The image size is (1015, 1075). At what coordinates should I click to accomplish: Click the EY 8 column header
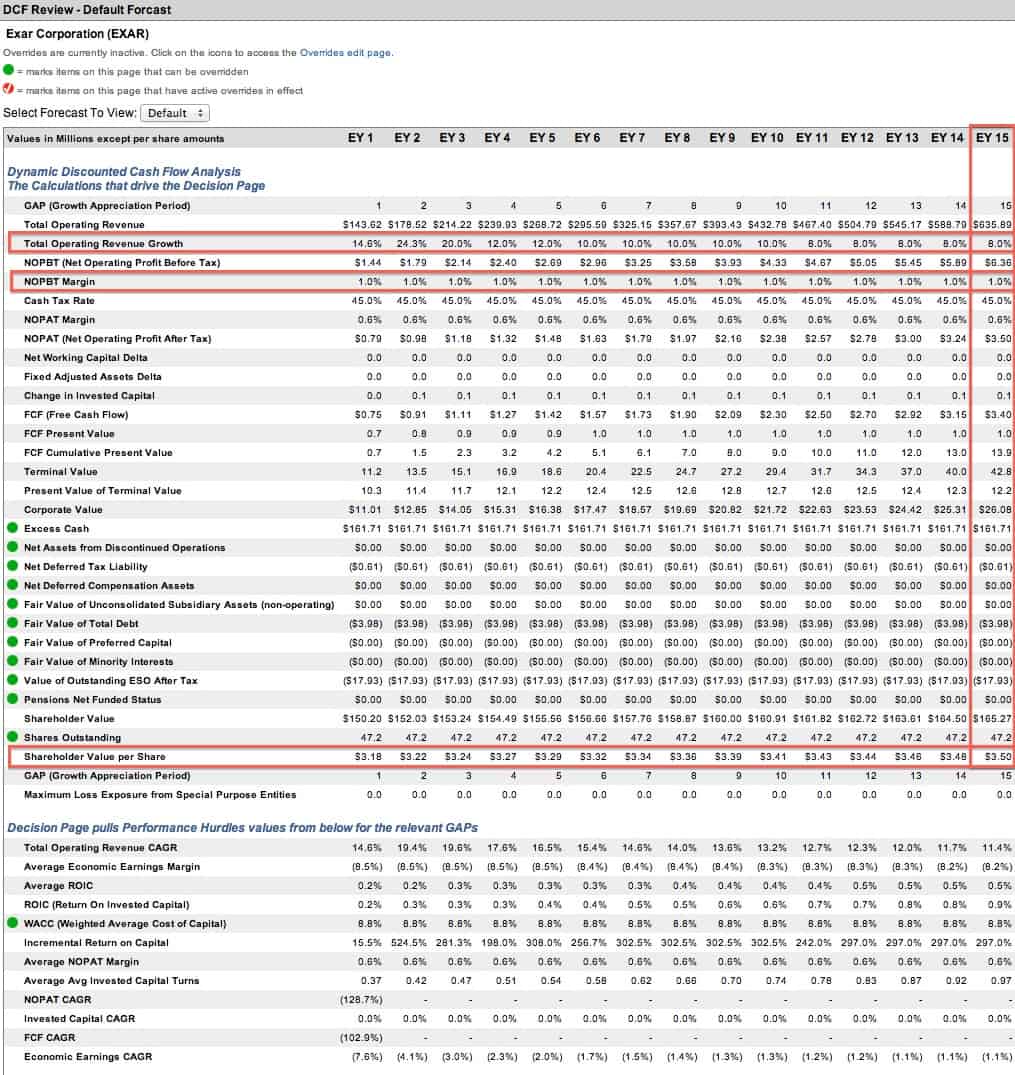click(677, 138)
